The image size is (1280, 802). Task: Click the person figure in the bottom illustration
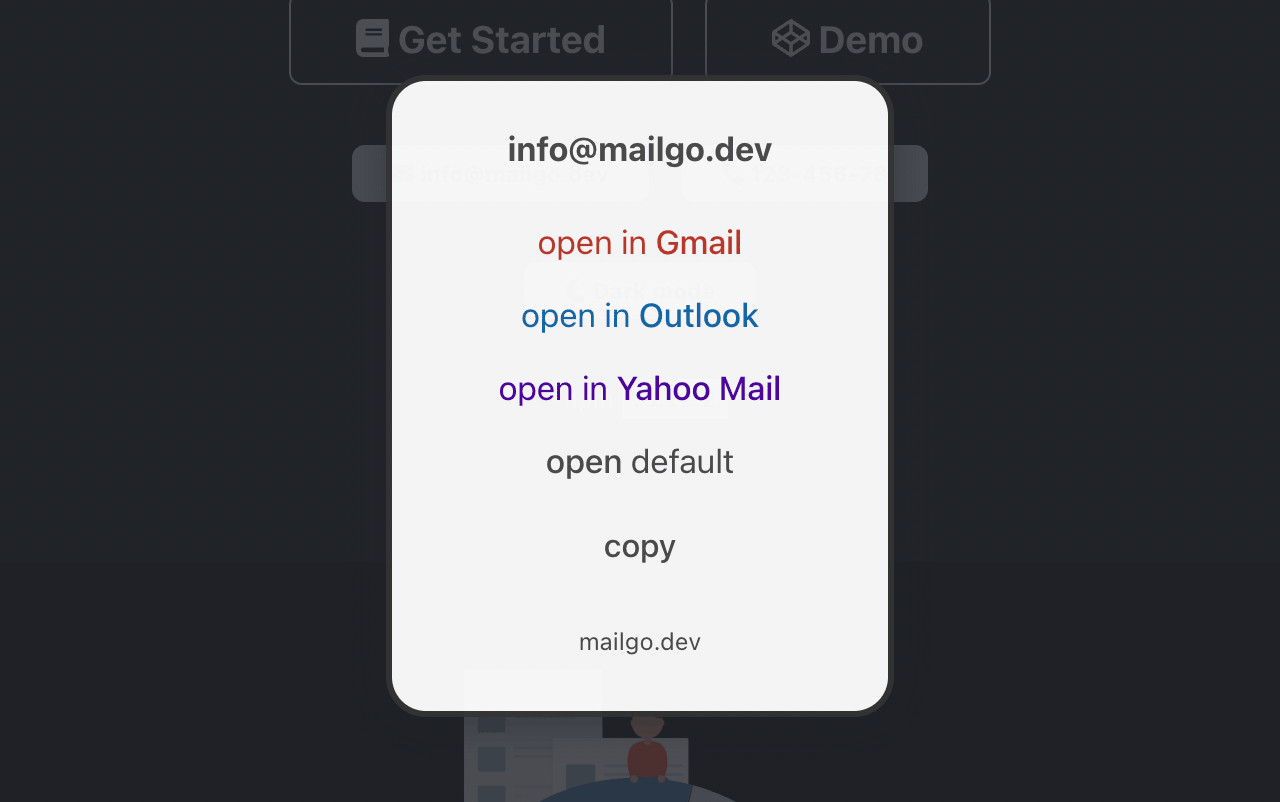[x=647, y=748]
